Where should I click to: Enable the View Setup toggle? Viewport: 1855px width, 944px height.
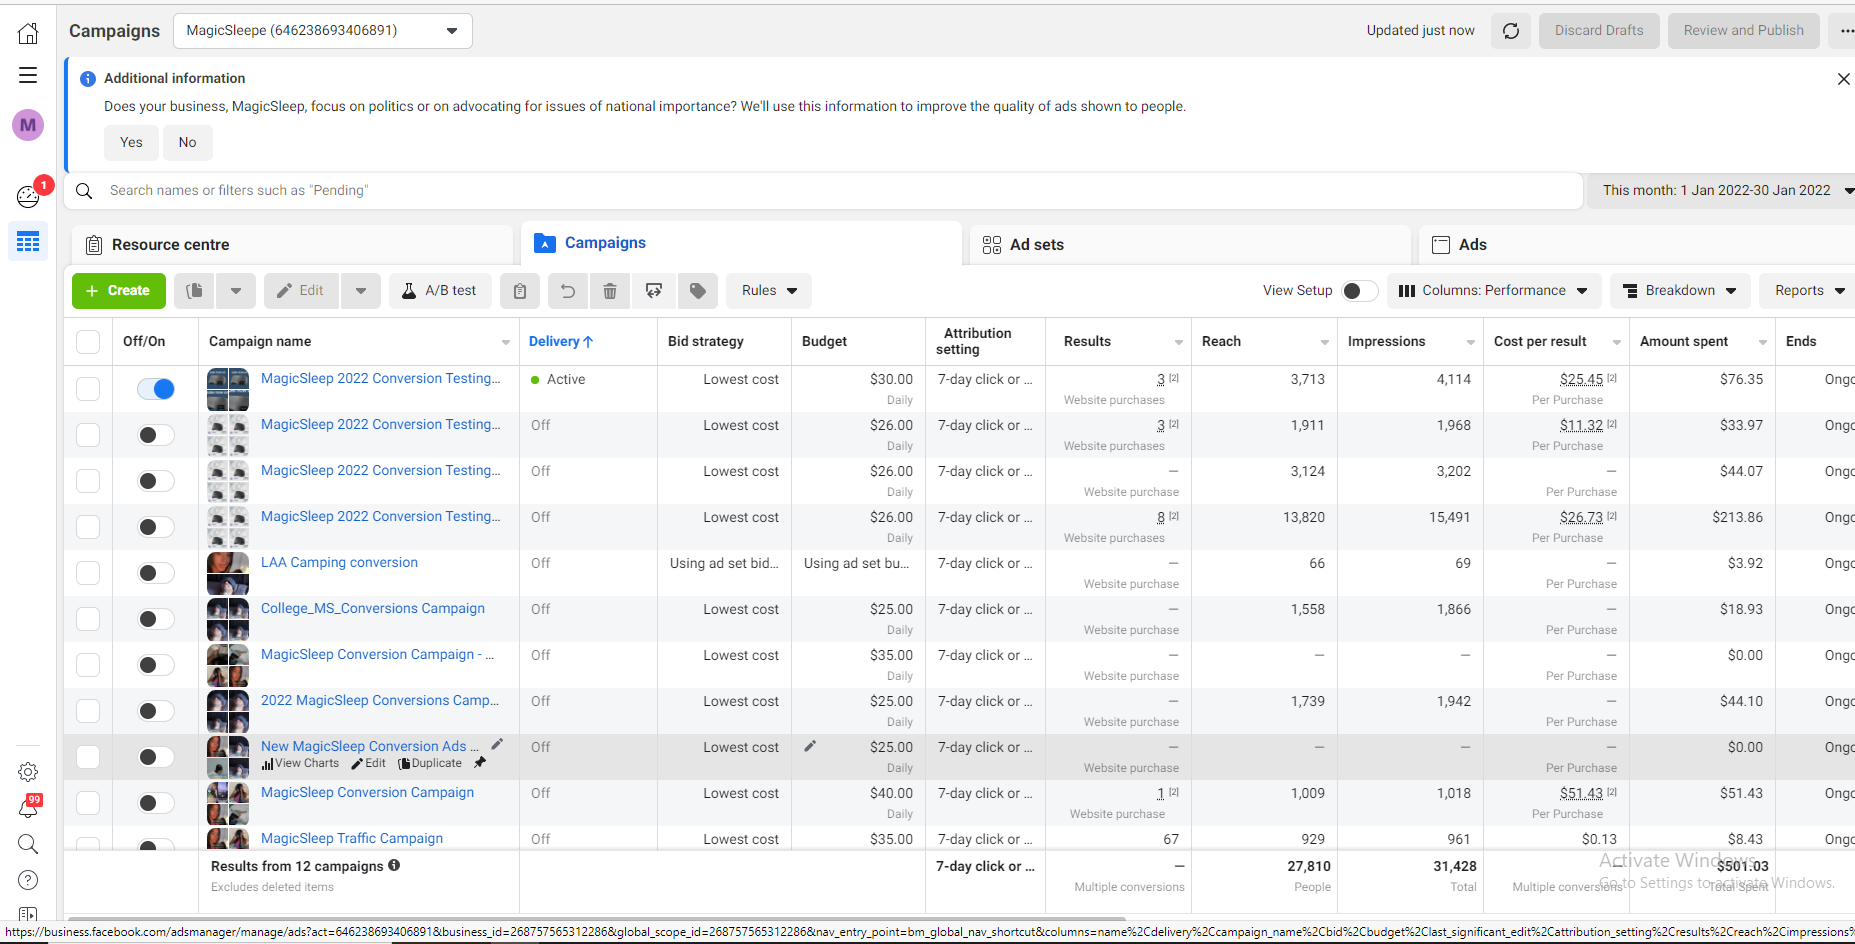(x=1358, y=291)
